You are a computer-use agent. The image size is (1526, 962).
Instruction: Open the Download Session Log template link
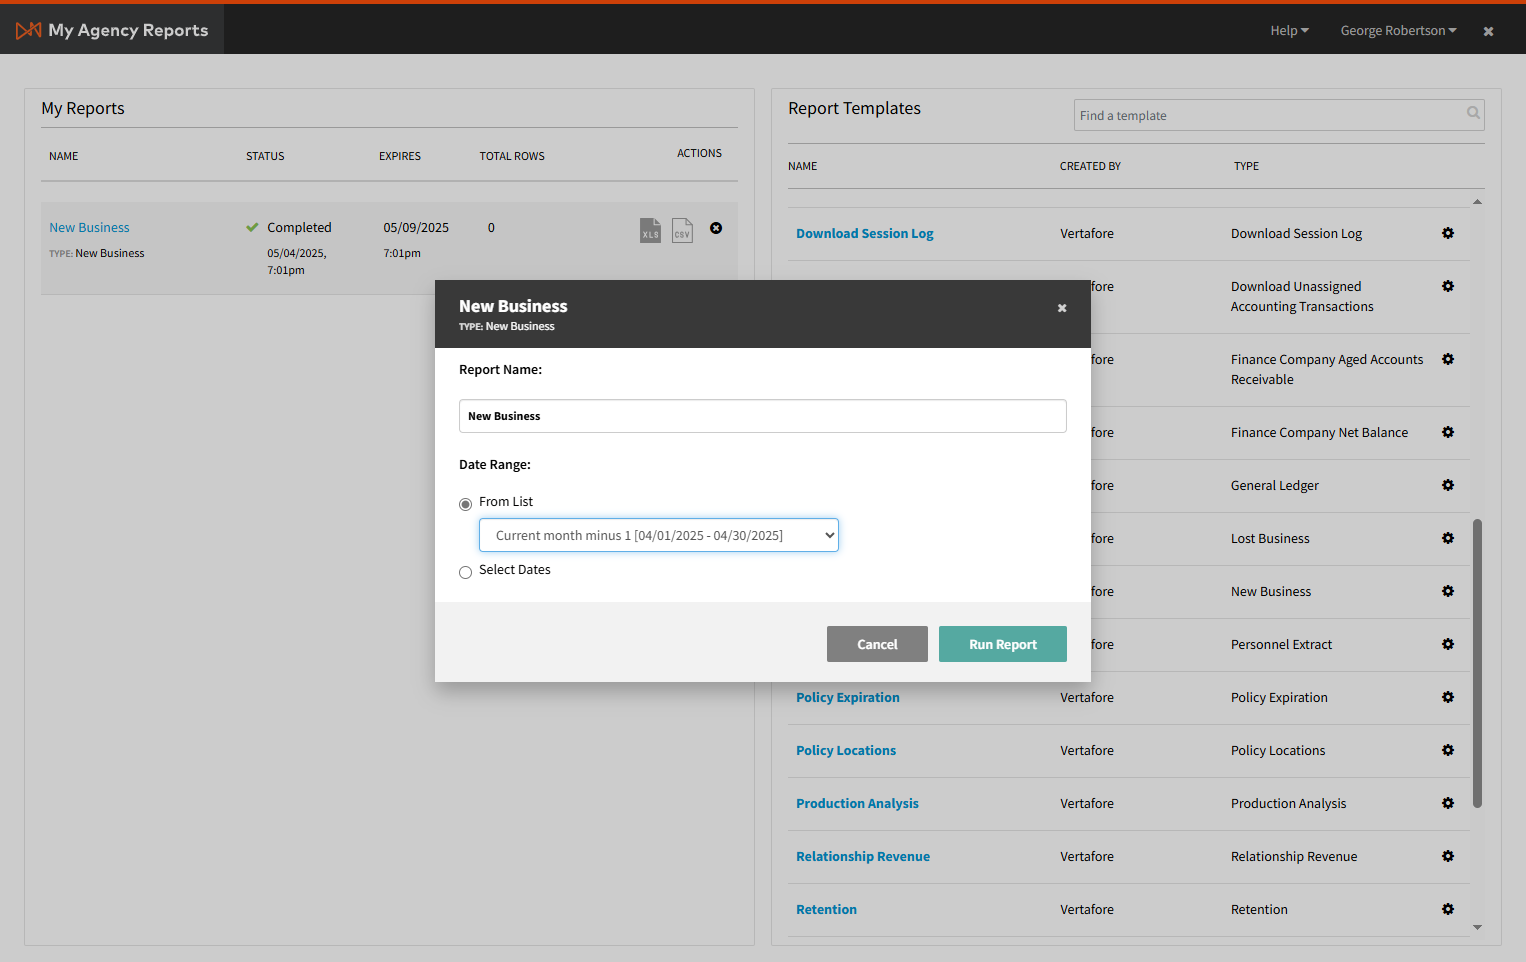point(865,233)
